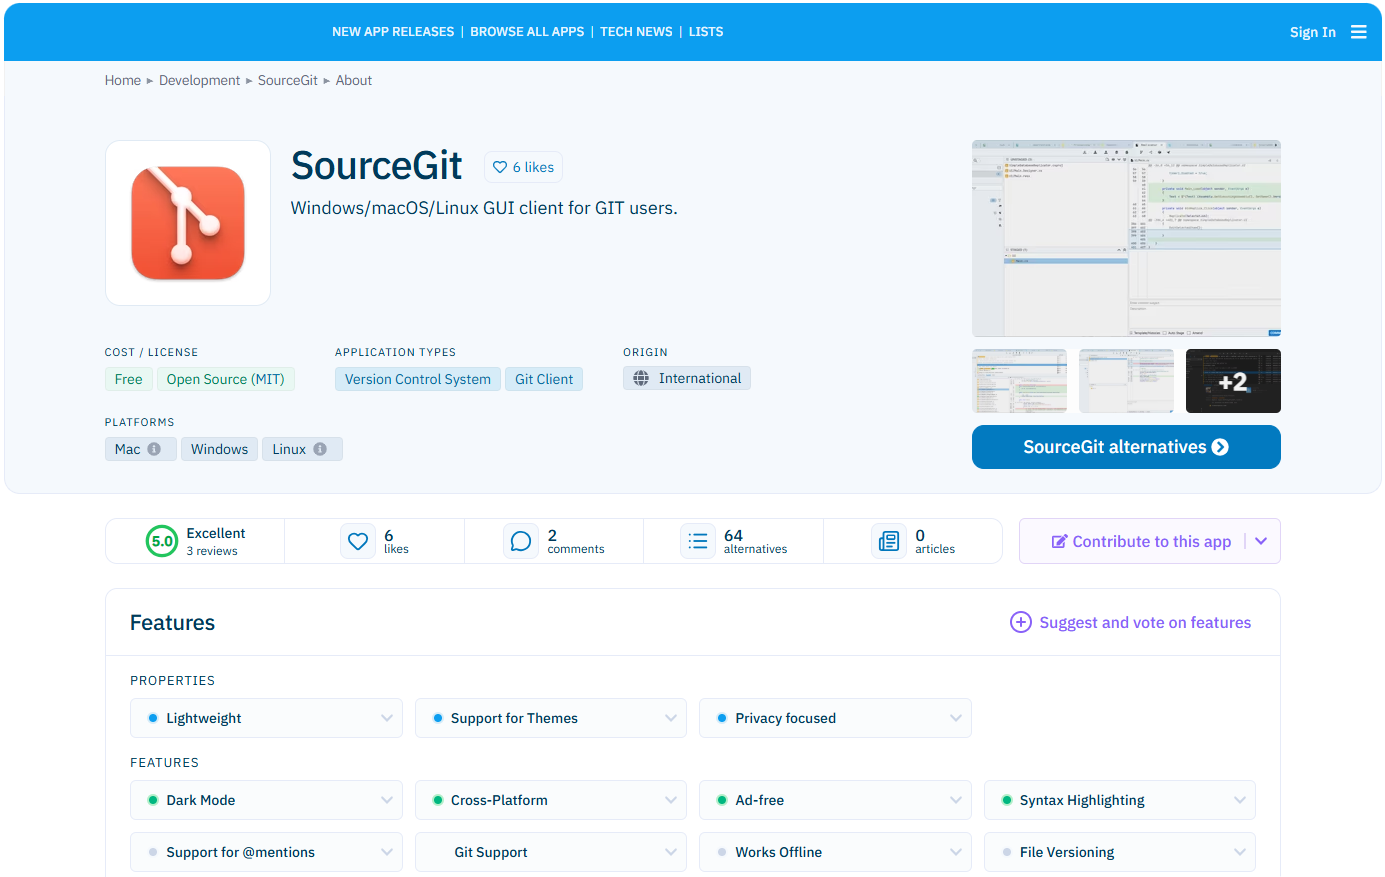
Task: Click the 2 comments count
Action: 575,541
